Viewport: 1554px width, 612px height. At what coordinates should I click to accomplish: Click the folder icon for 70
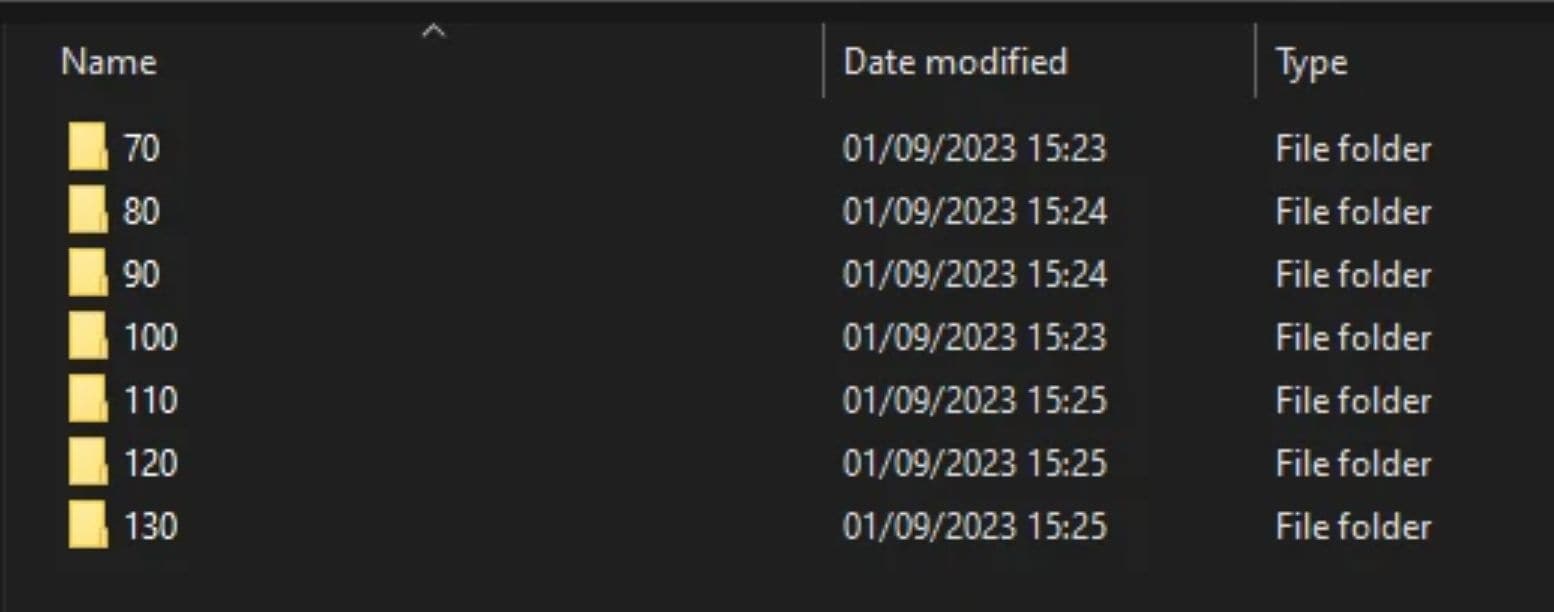pos(88,148)
